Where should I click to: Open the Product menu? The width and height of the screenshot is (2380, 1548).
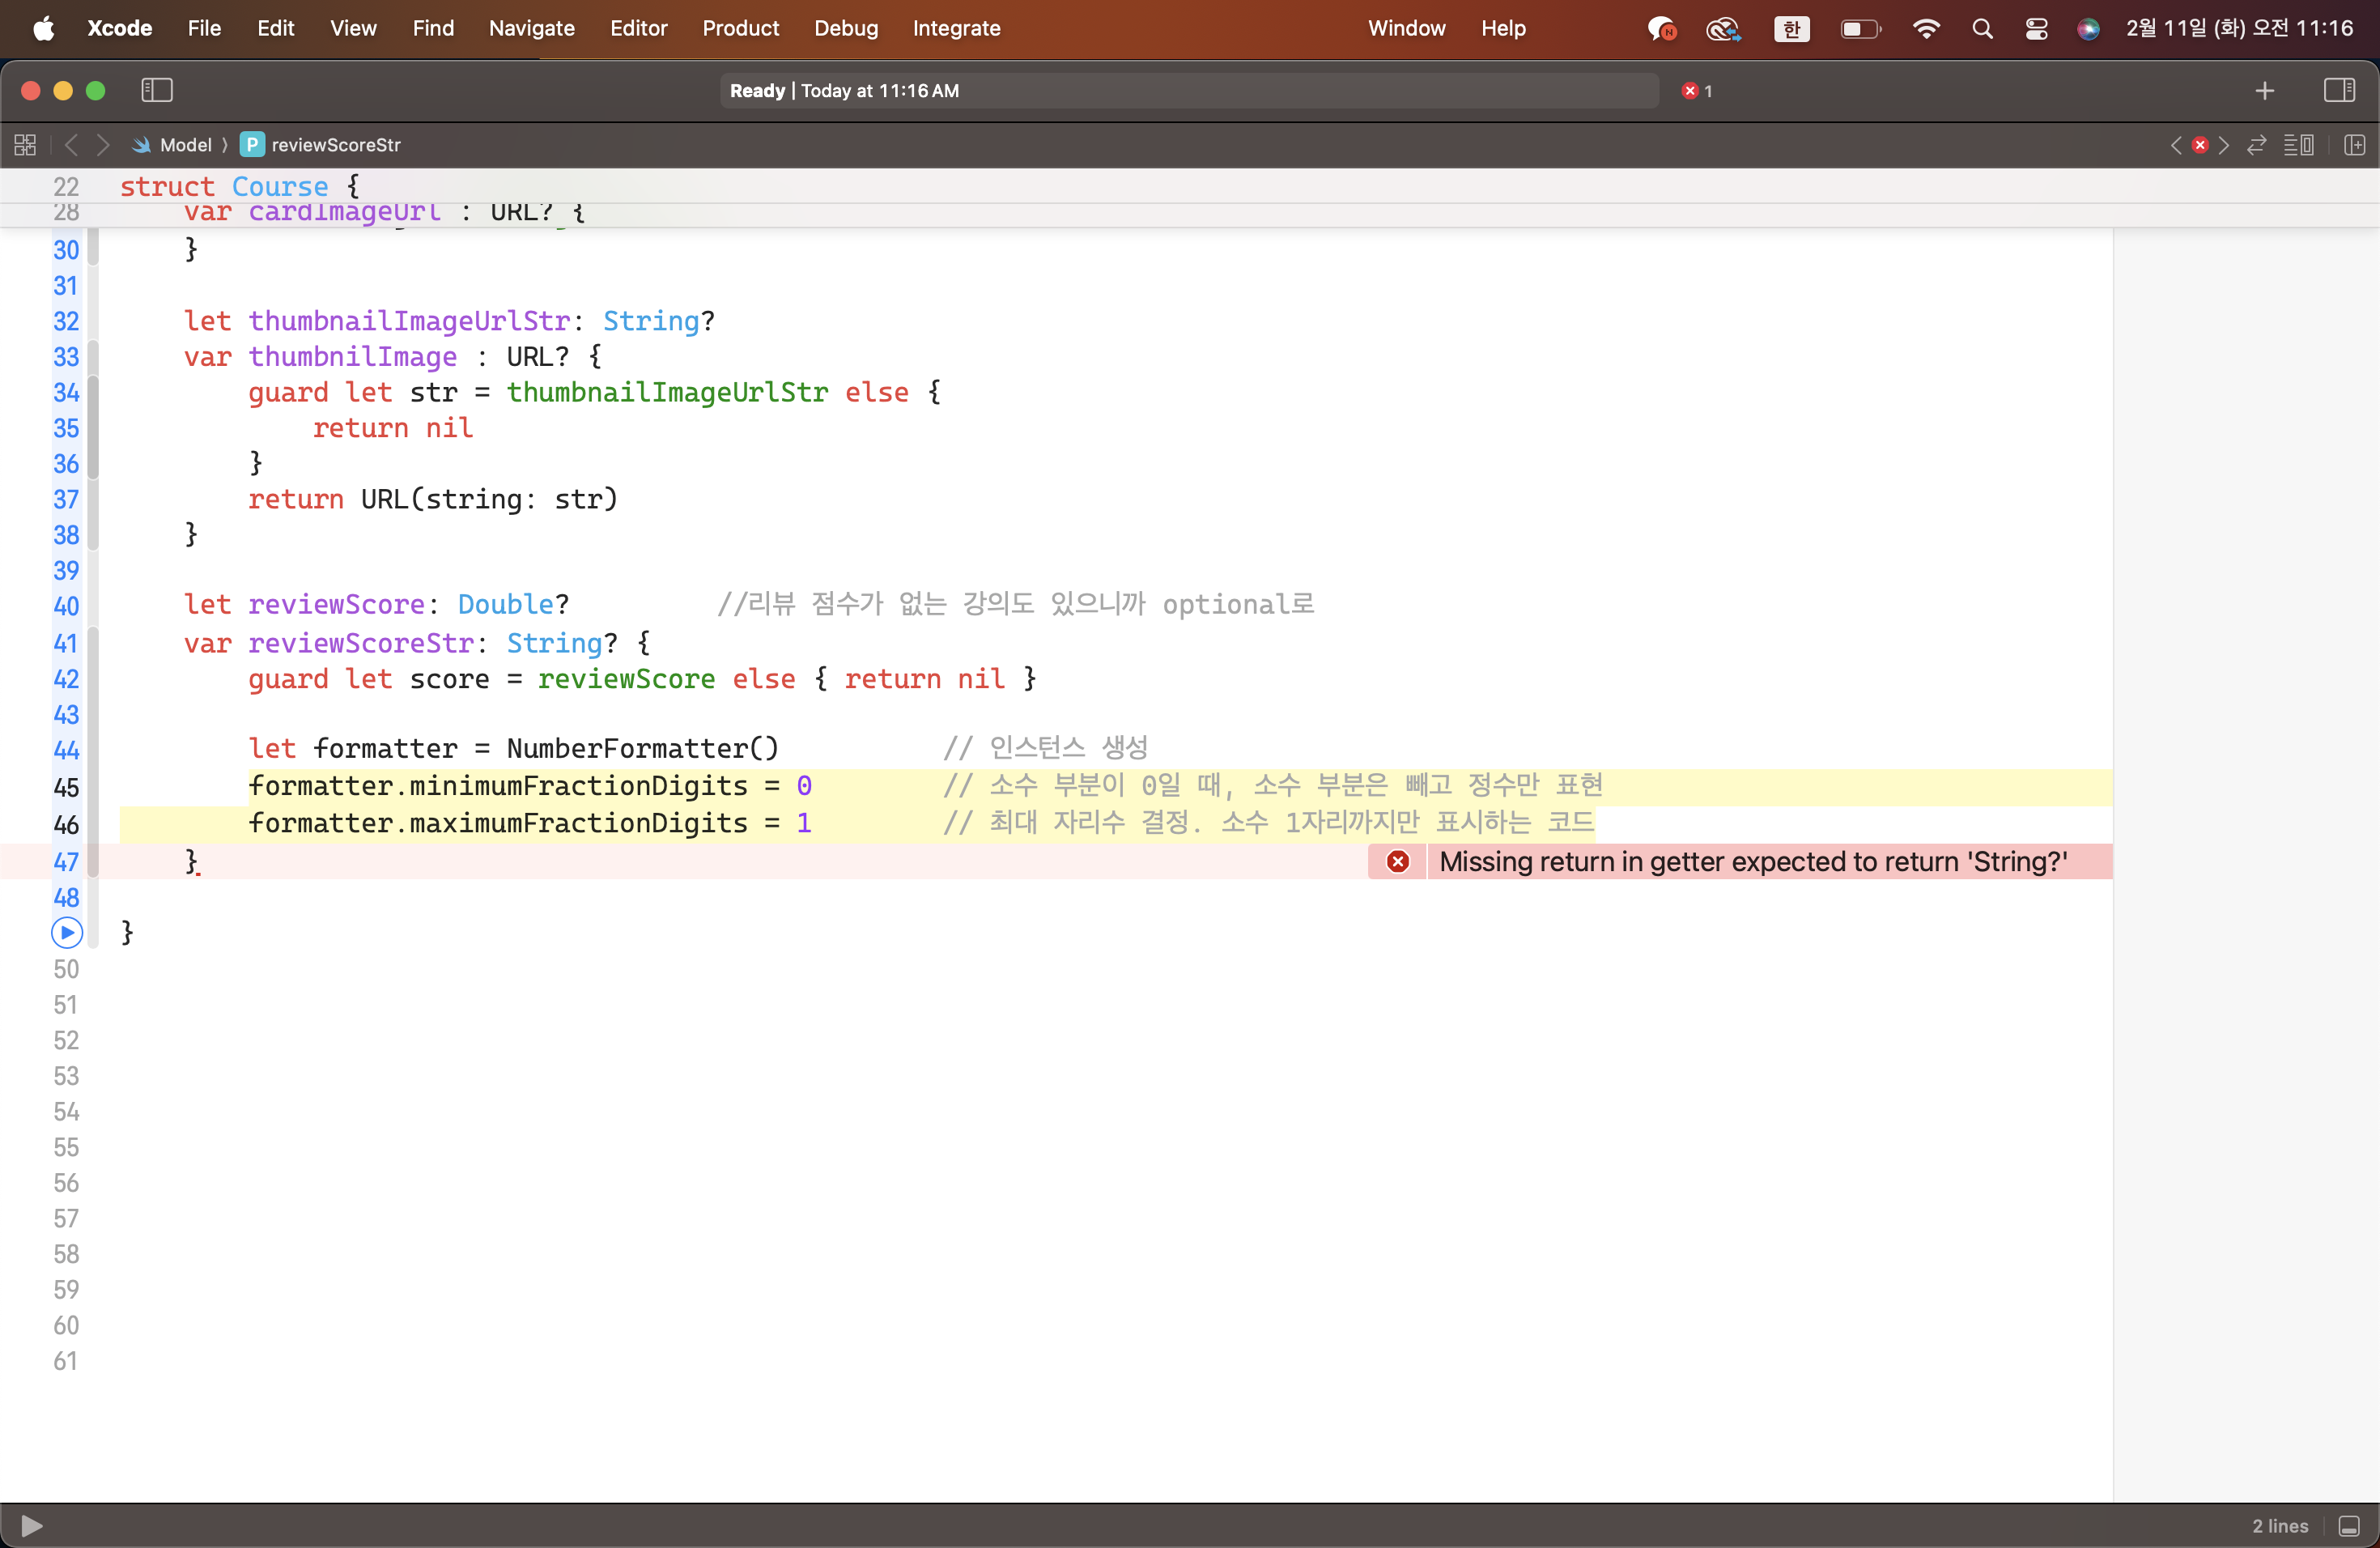tap(740, 28)
